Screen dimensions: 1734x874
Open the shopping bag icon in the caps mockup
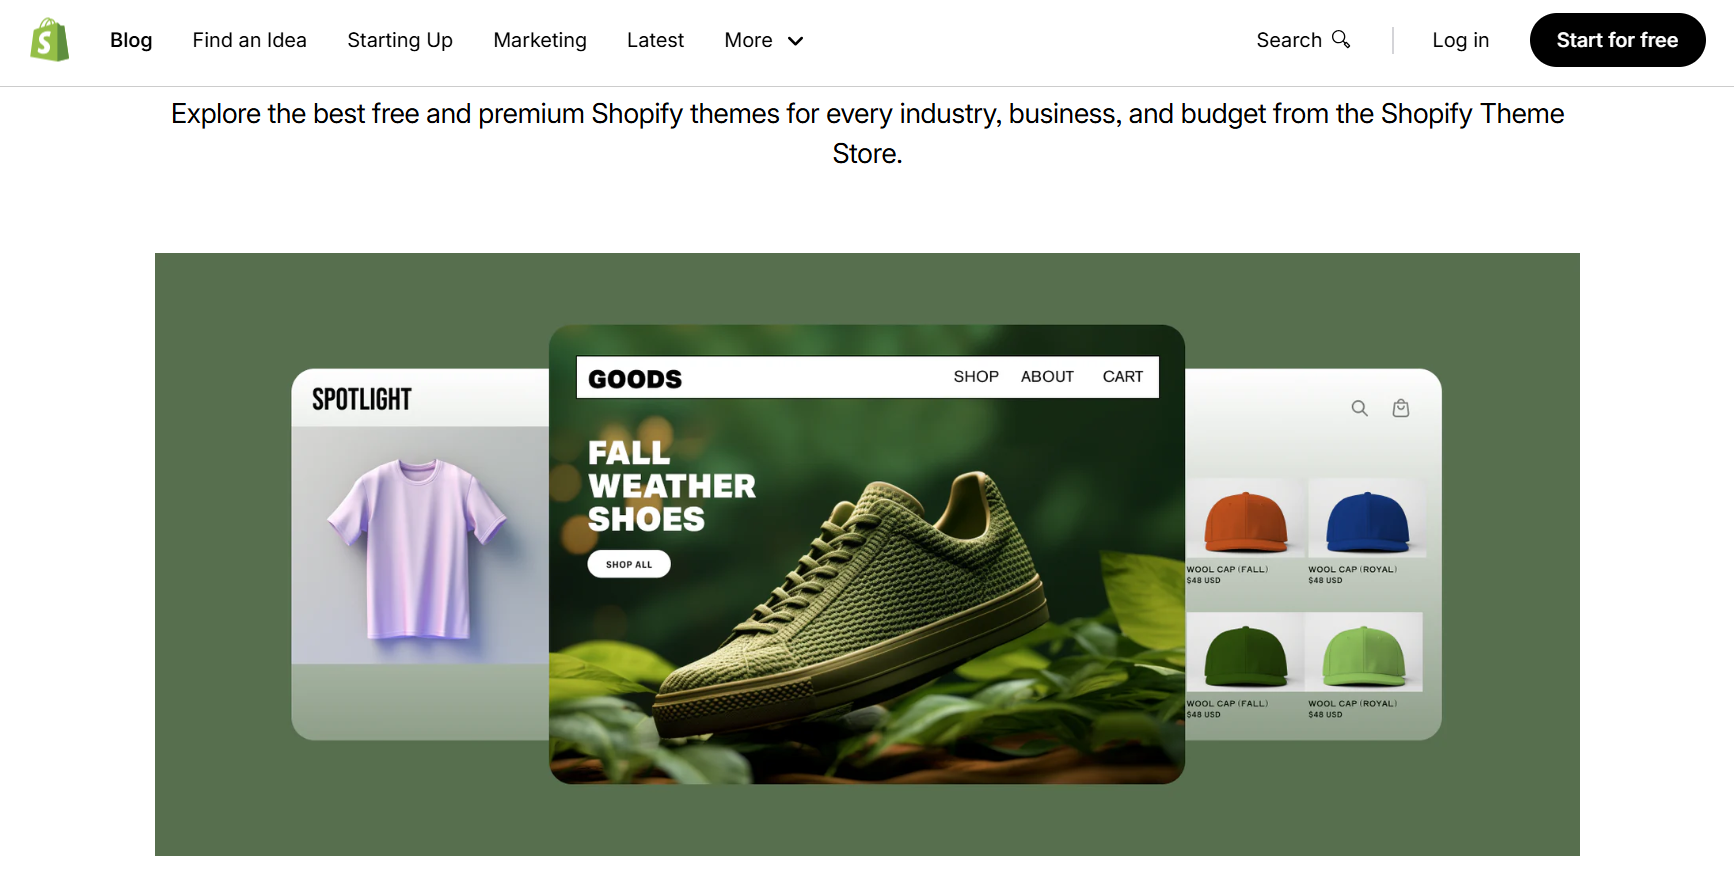coord(1401,408)
